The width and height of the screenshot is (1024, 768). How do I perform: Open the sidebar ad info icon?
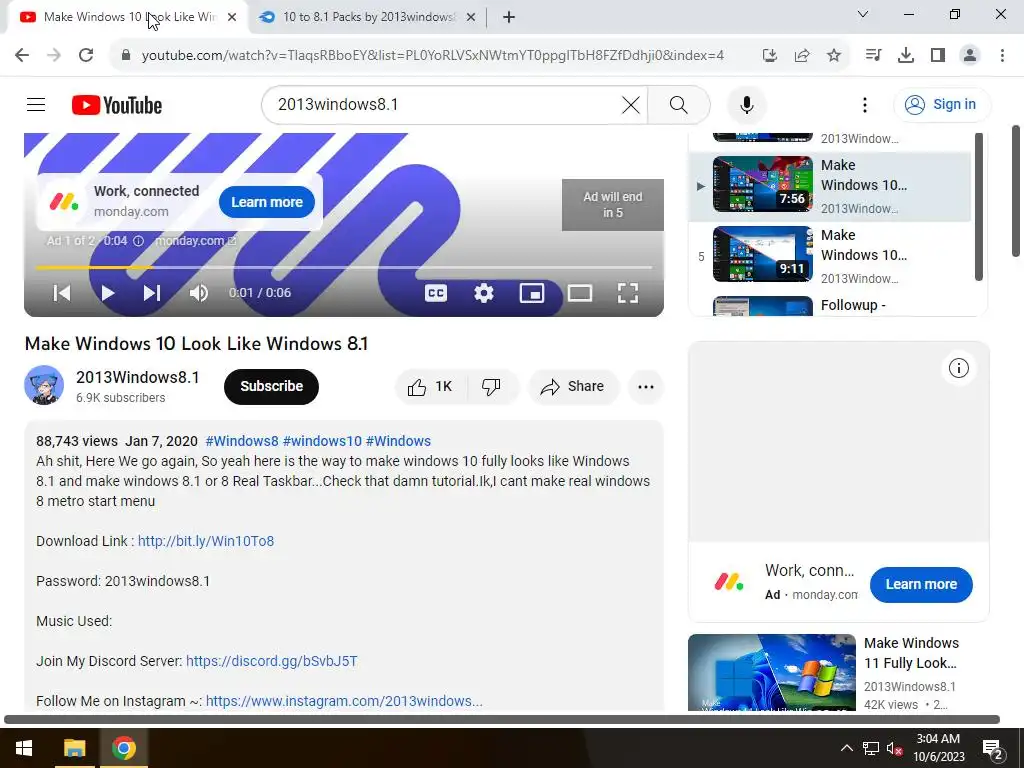click(x=958, y=368)
